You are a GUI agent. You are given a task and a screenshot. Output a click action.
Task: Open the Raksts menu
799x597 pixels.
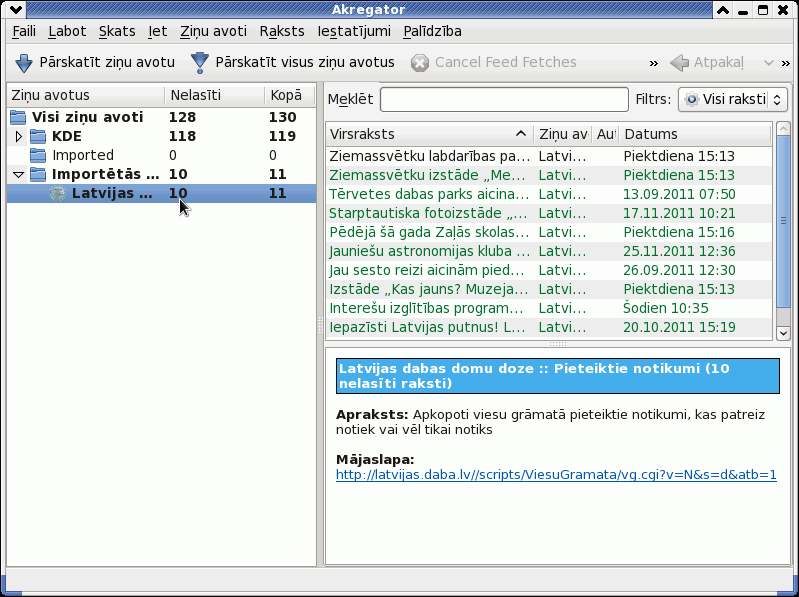(x=282, y=31)
